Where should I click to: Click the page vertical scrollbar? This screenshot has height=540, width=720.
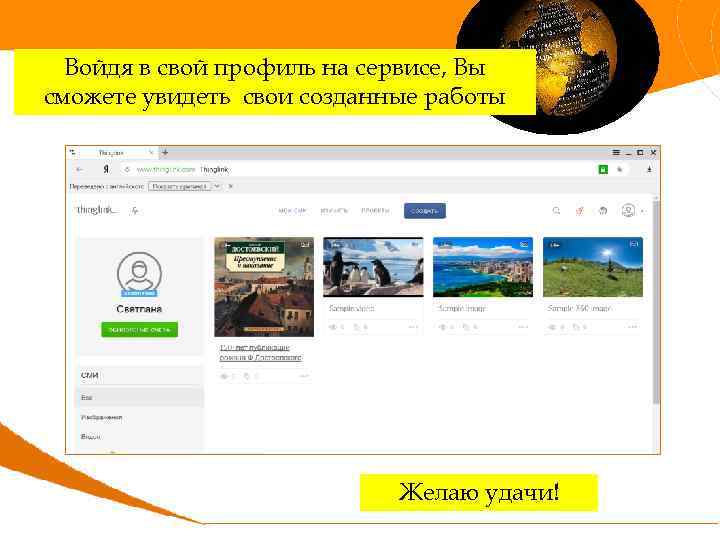click(656, 301)
